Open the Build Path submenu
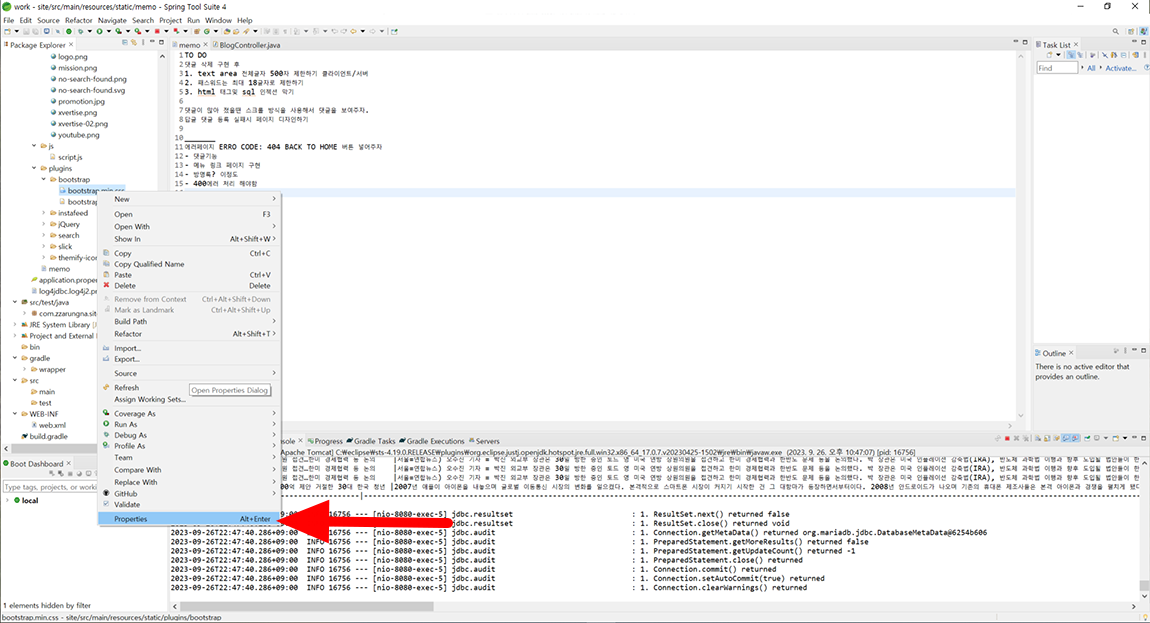Screen dimensions: 1150x623 click(188, 321)
